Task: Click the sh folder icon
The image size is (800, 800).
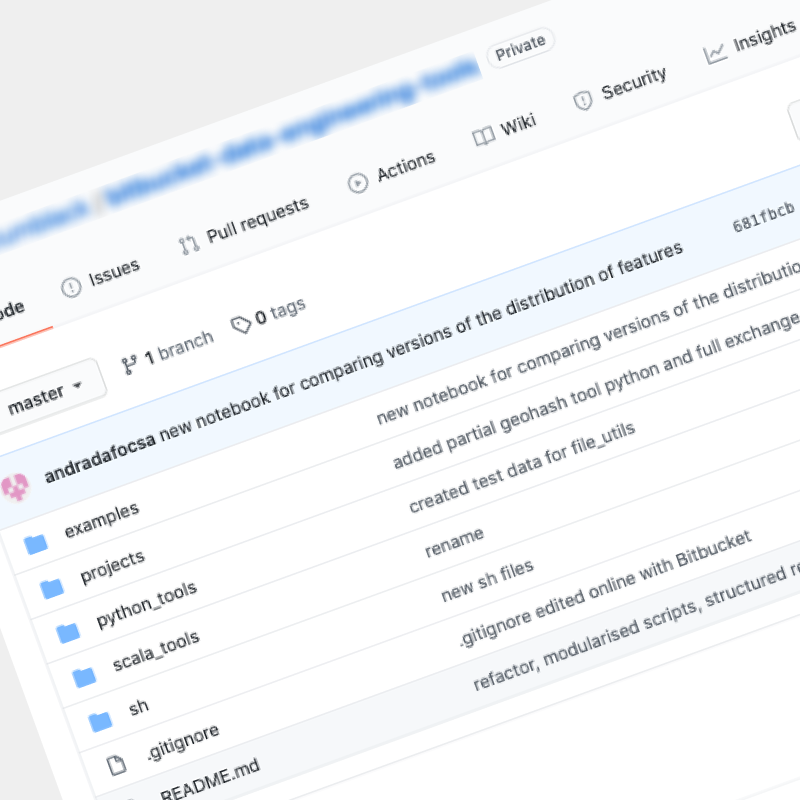Action: coord(100,722)
